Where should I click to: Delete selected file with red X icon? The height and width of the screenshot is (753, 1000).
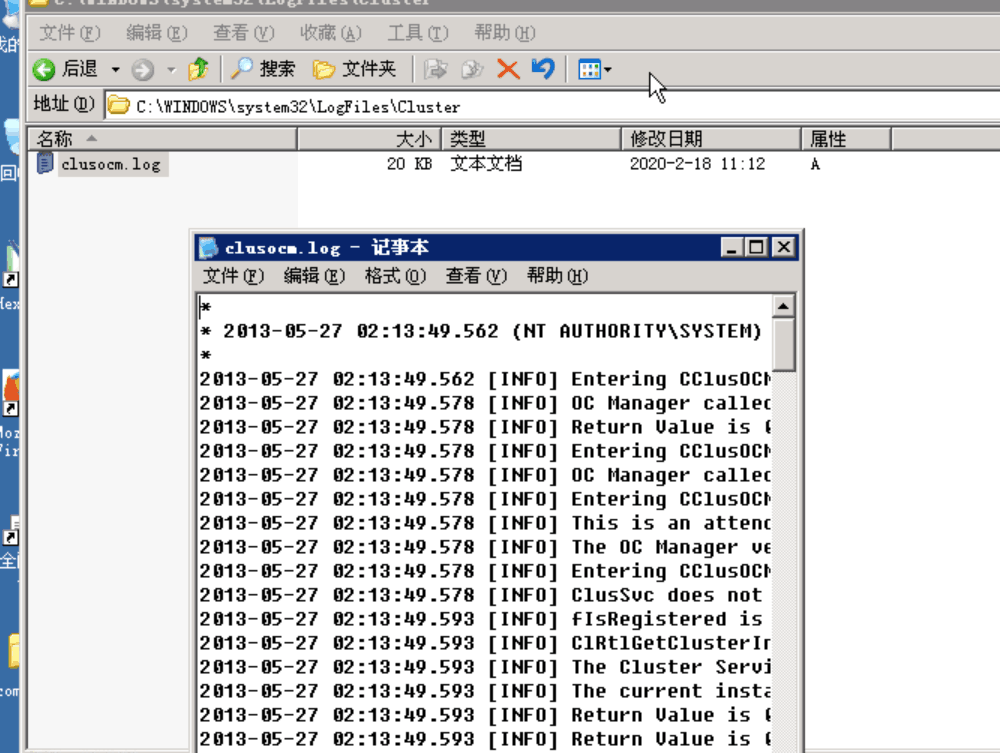(508, 68)
